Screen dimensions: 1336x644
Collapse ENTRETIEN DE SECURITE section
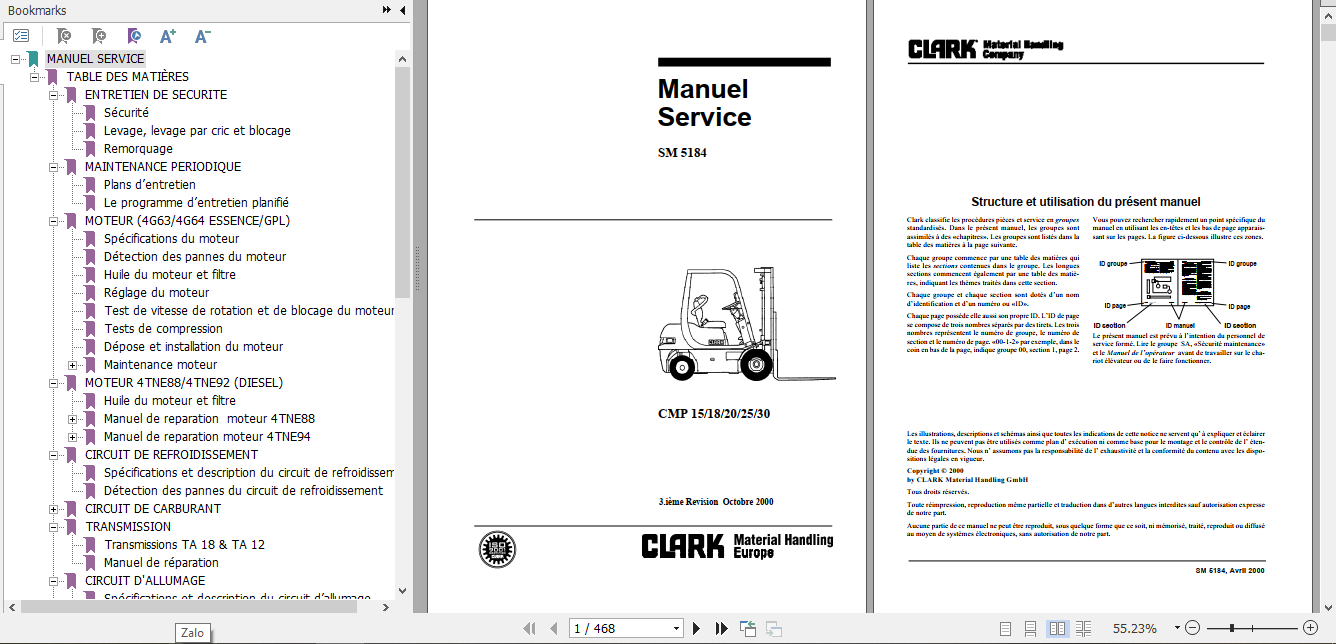point(53,95)
